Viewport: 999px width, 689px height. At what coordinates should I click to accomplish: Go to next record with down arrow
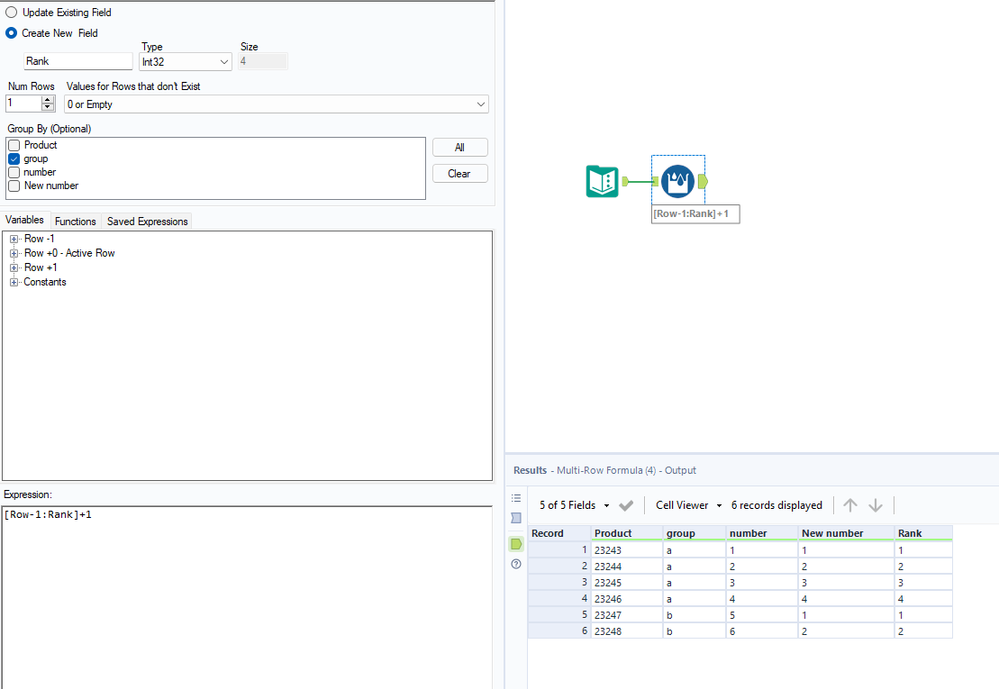tap(875, 505)
